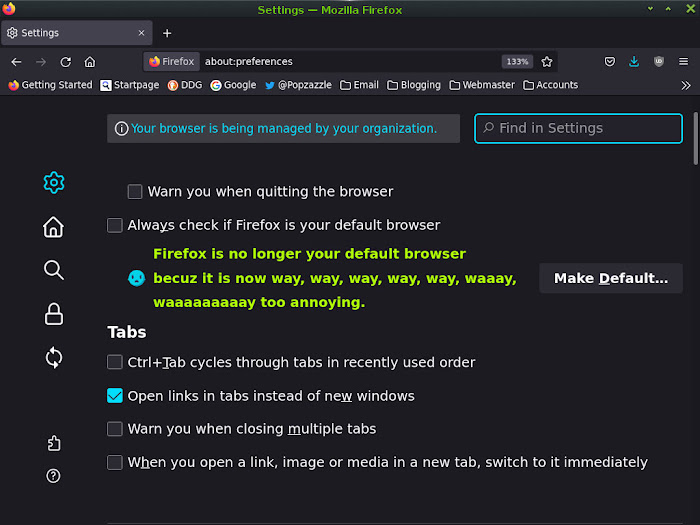Screen dimensions: 700x525
Task: Open General settings gear in sidebar
Action: point(54,183)
